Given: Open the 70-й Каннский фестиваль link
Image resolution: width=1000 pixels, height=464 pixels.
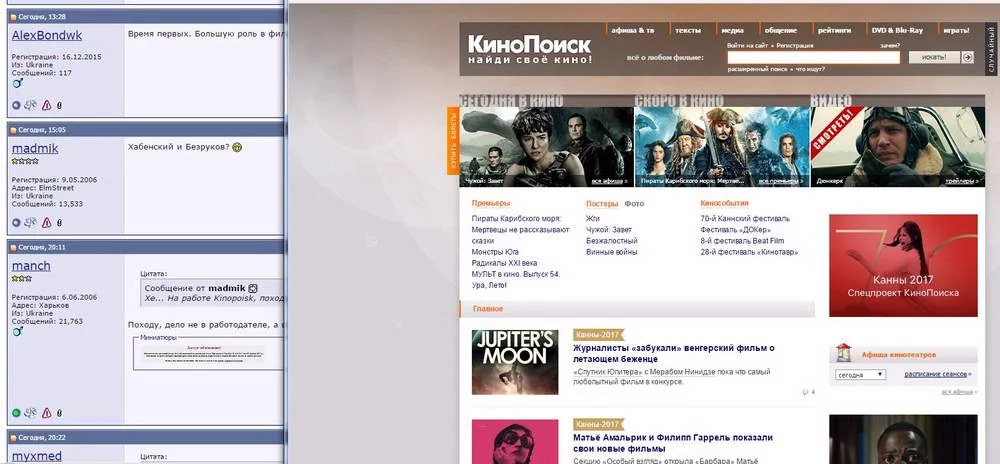Looking at the screenshot, I should coord(745,219).
